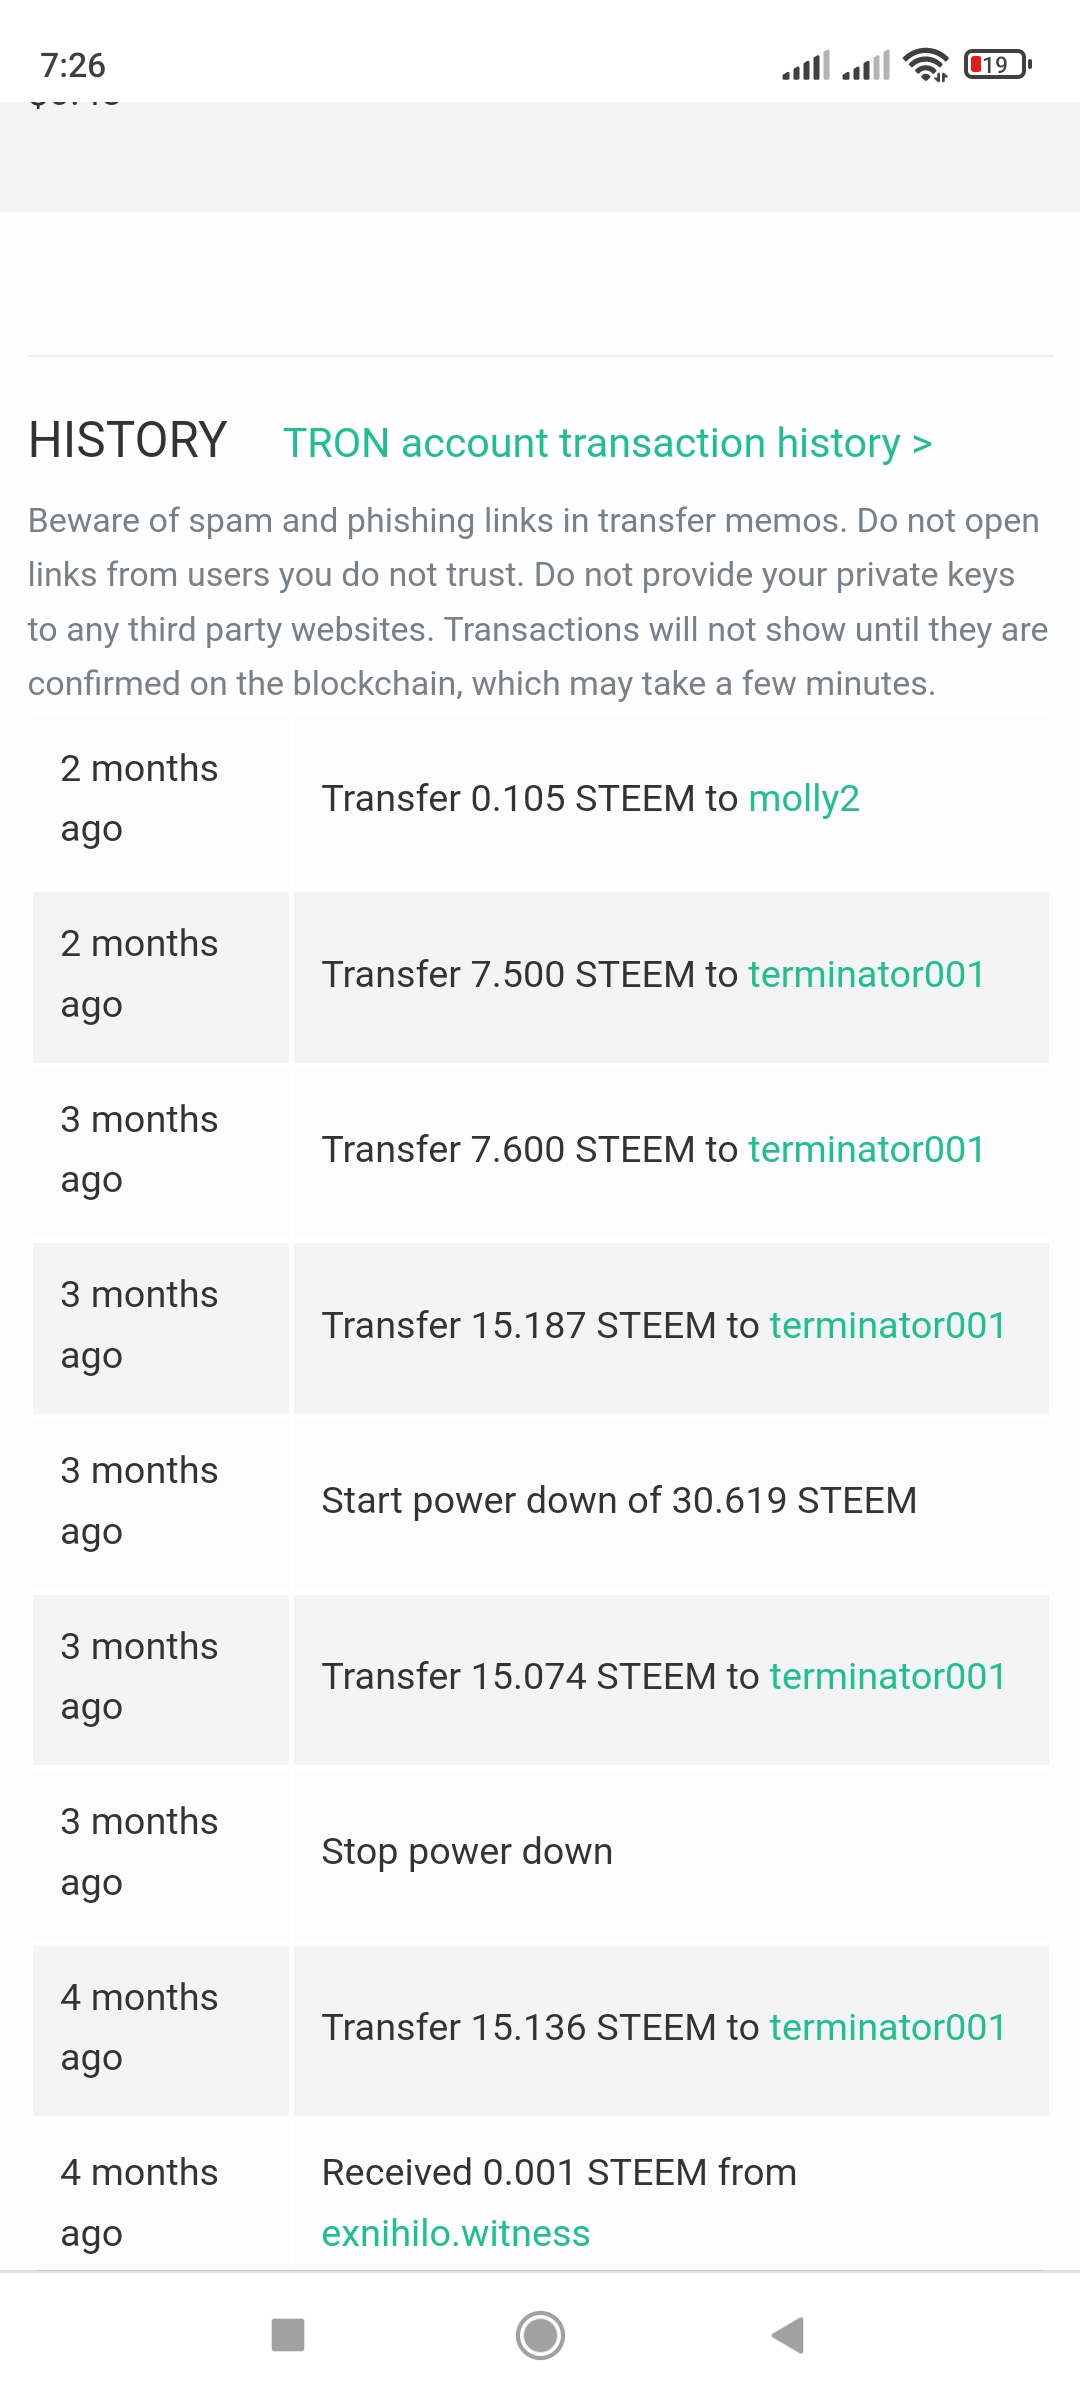The height and width of the screenshot is (2400, 1080).
Task: Tap the second cellular signal strength icon
Action: click(x=866, y=66)
